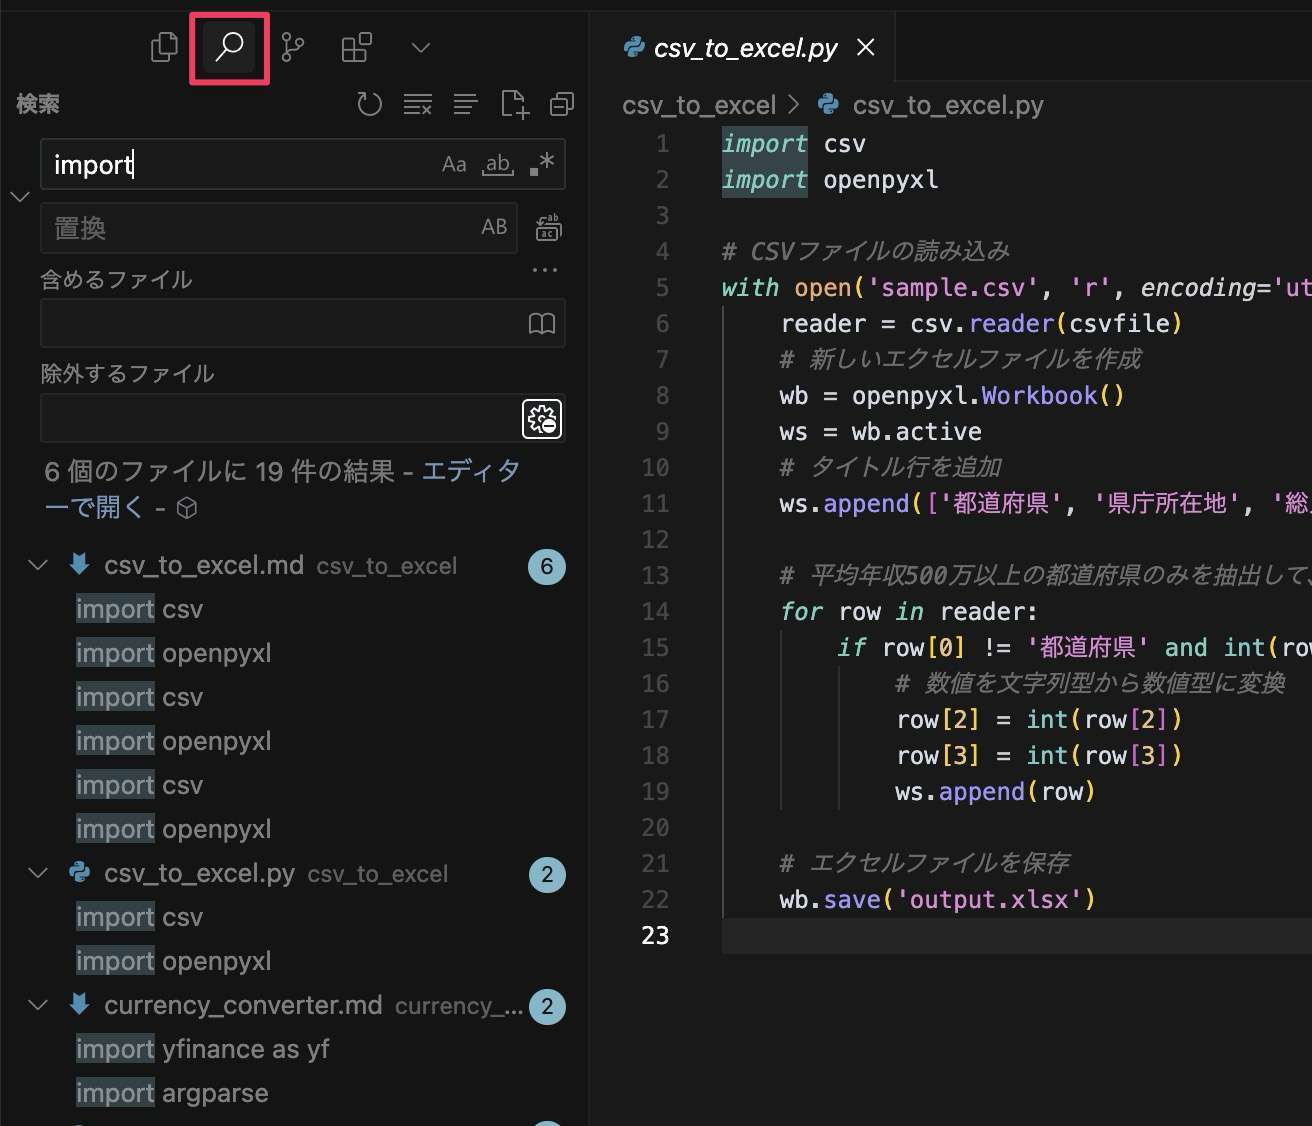Click the 6 badge on csv_to_excel.md
This screenshot has width=1312, height=1126.
point(547,567)
